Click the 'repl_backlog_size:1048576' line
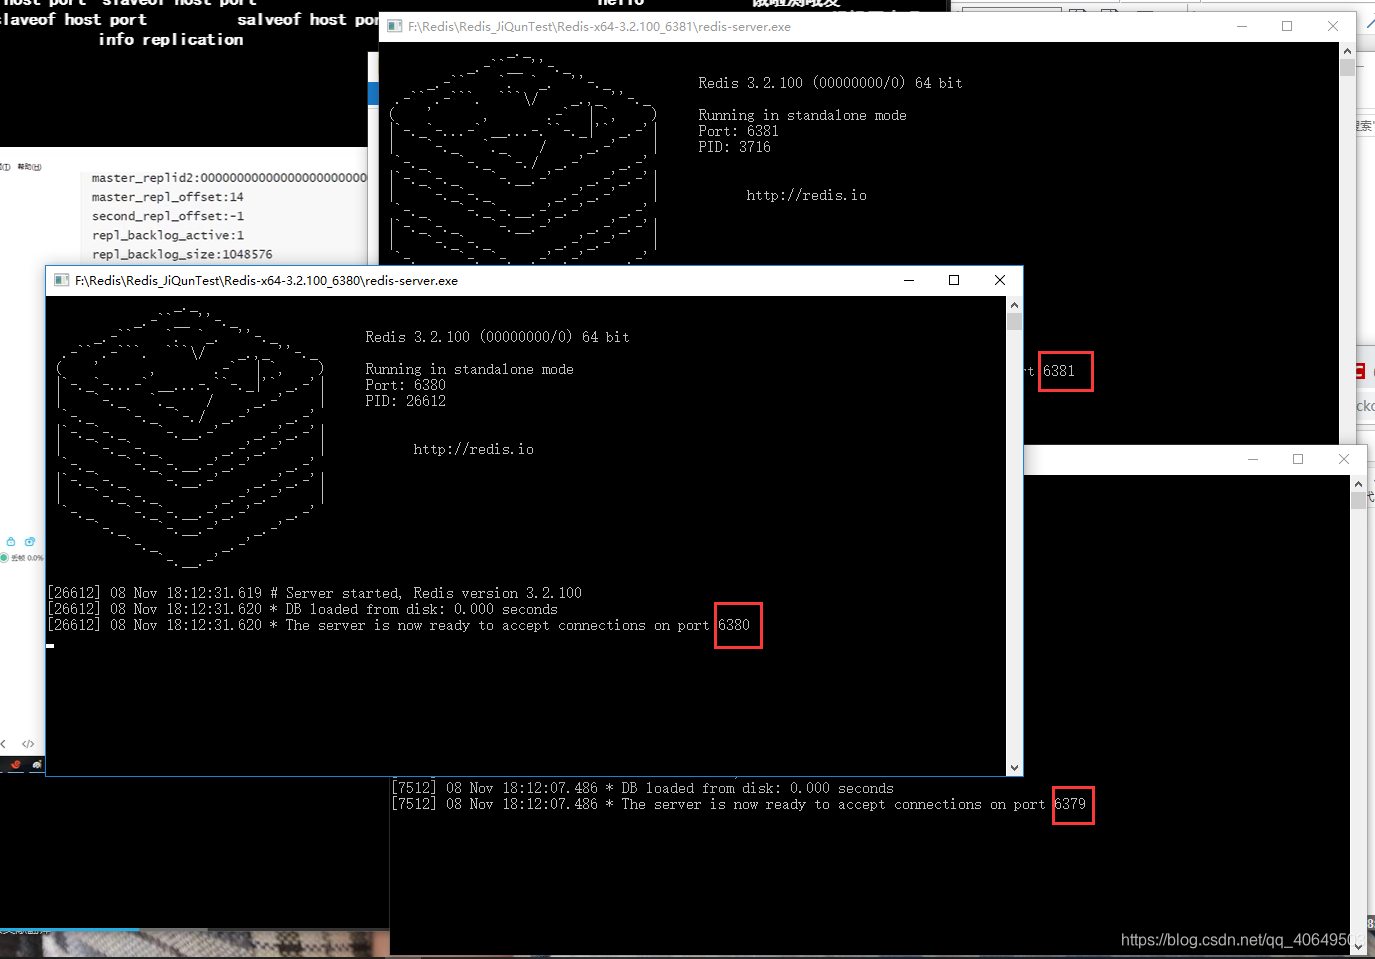 pyautogui.click(x=182, y=254)
